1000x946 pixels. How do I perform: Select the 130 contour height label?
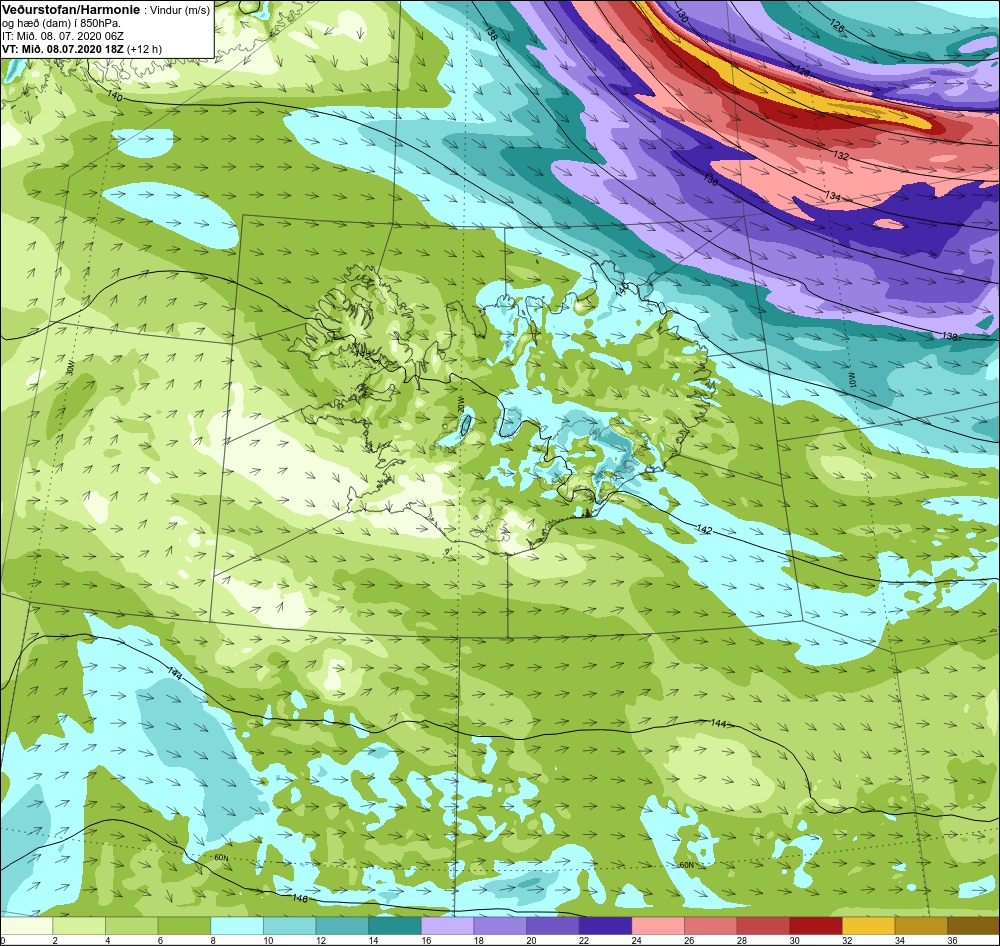pyautogui.click(x=680, y=16)
